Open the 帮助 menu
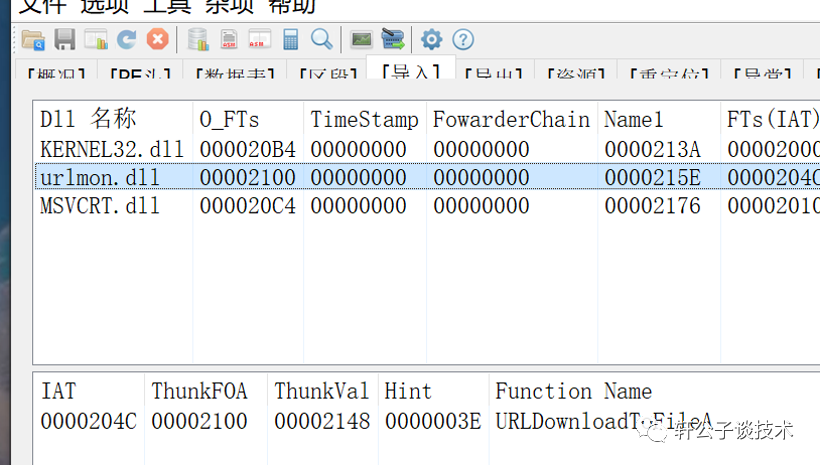The height and width of the screenshot is (466, 820). pyautogui.click(x=291, y=6)
